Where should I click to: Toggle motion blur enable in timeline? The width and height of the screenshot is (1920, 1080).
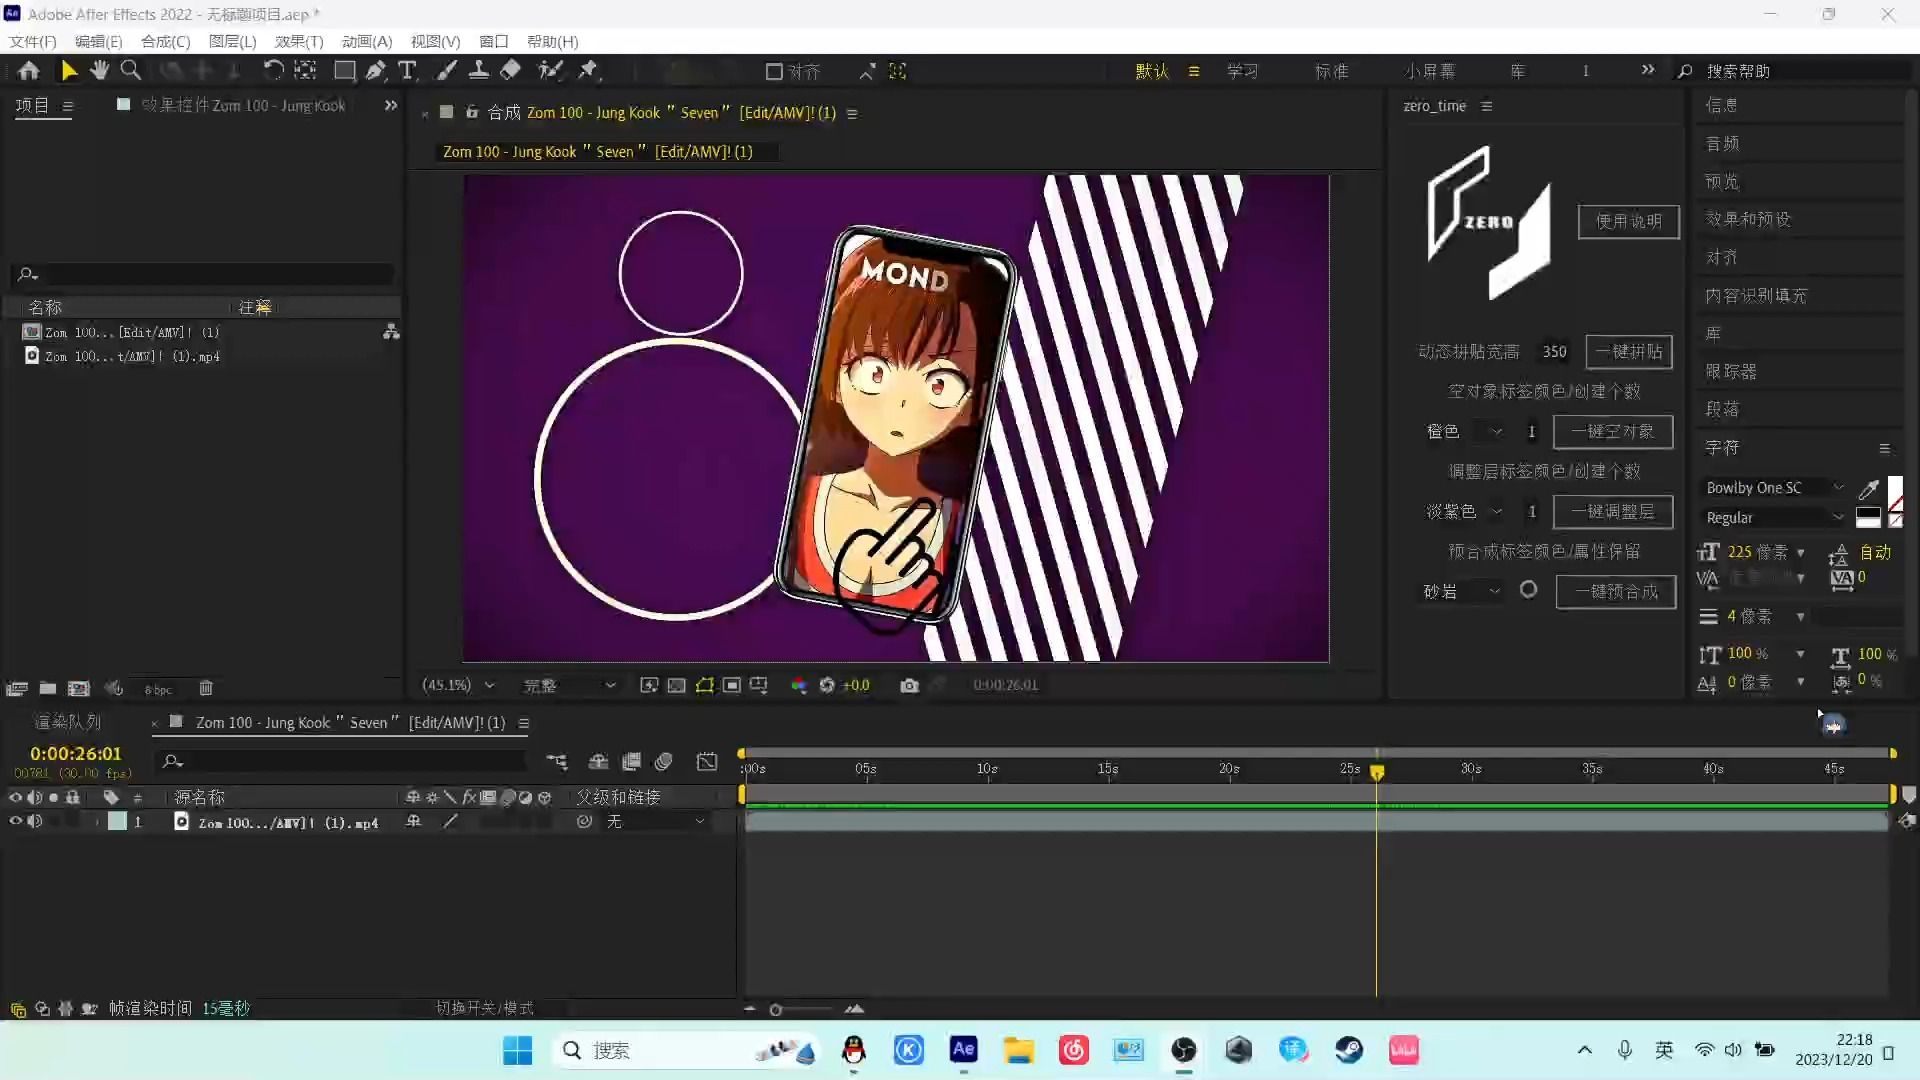[x=664, y=762]
